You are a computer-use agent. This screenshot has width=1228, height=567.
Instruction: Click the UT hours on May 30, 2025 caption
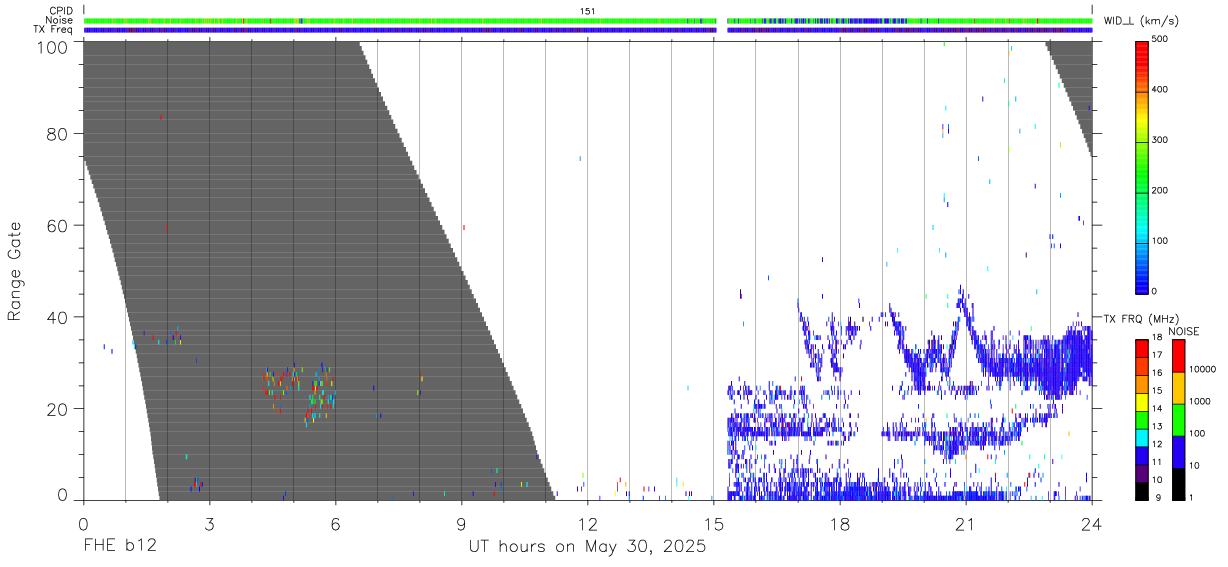[x=587, y=547]
